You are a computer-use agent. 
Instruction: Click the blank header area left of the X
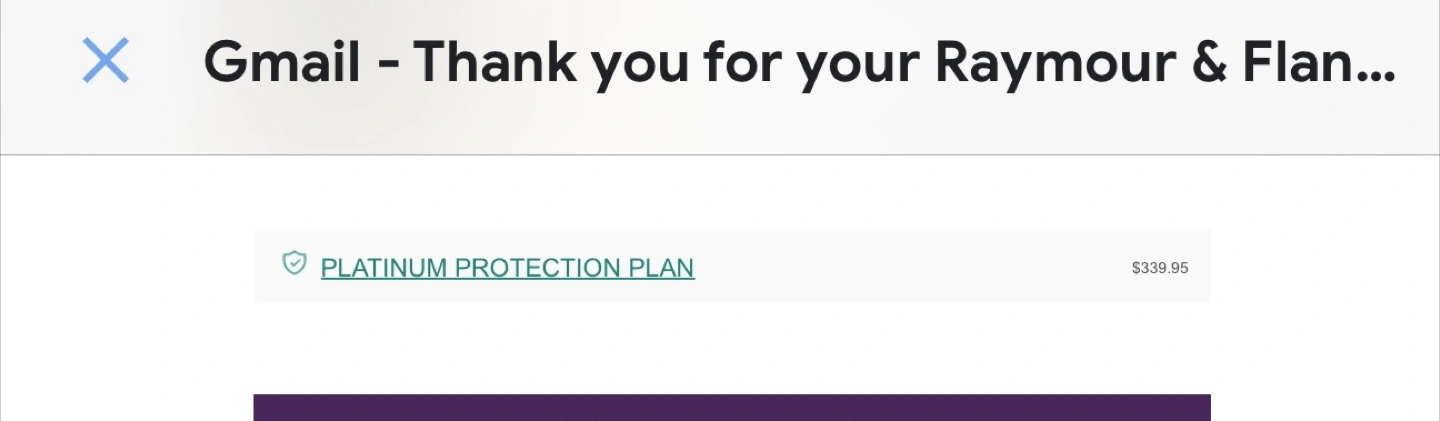pyautogui.click(x=40, y=77)
